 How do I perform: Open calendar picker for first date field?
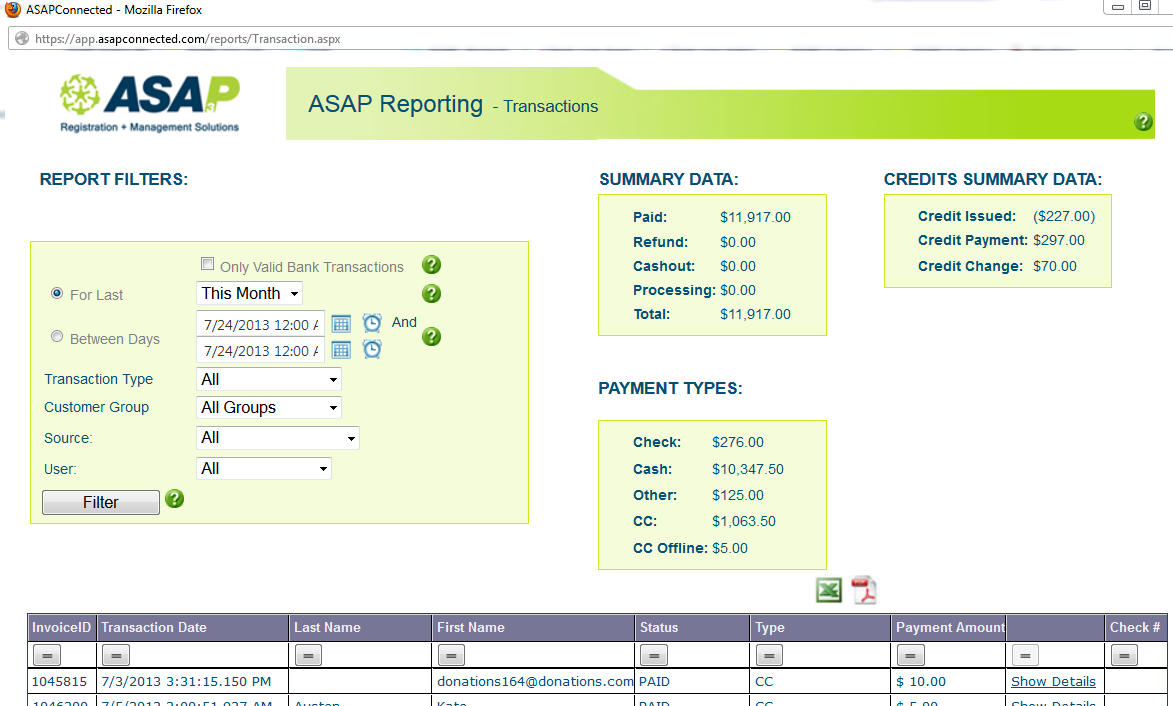[341, 323]
